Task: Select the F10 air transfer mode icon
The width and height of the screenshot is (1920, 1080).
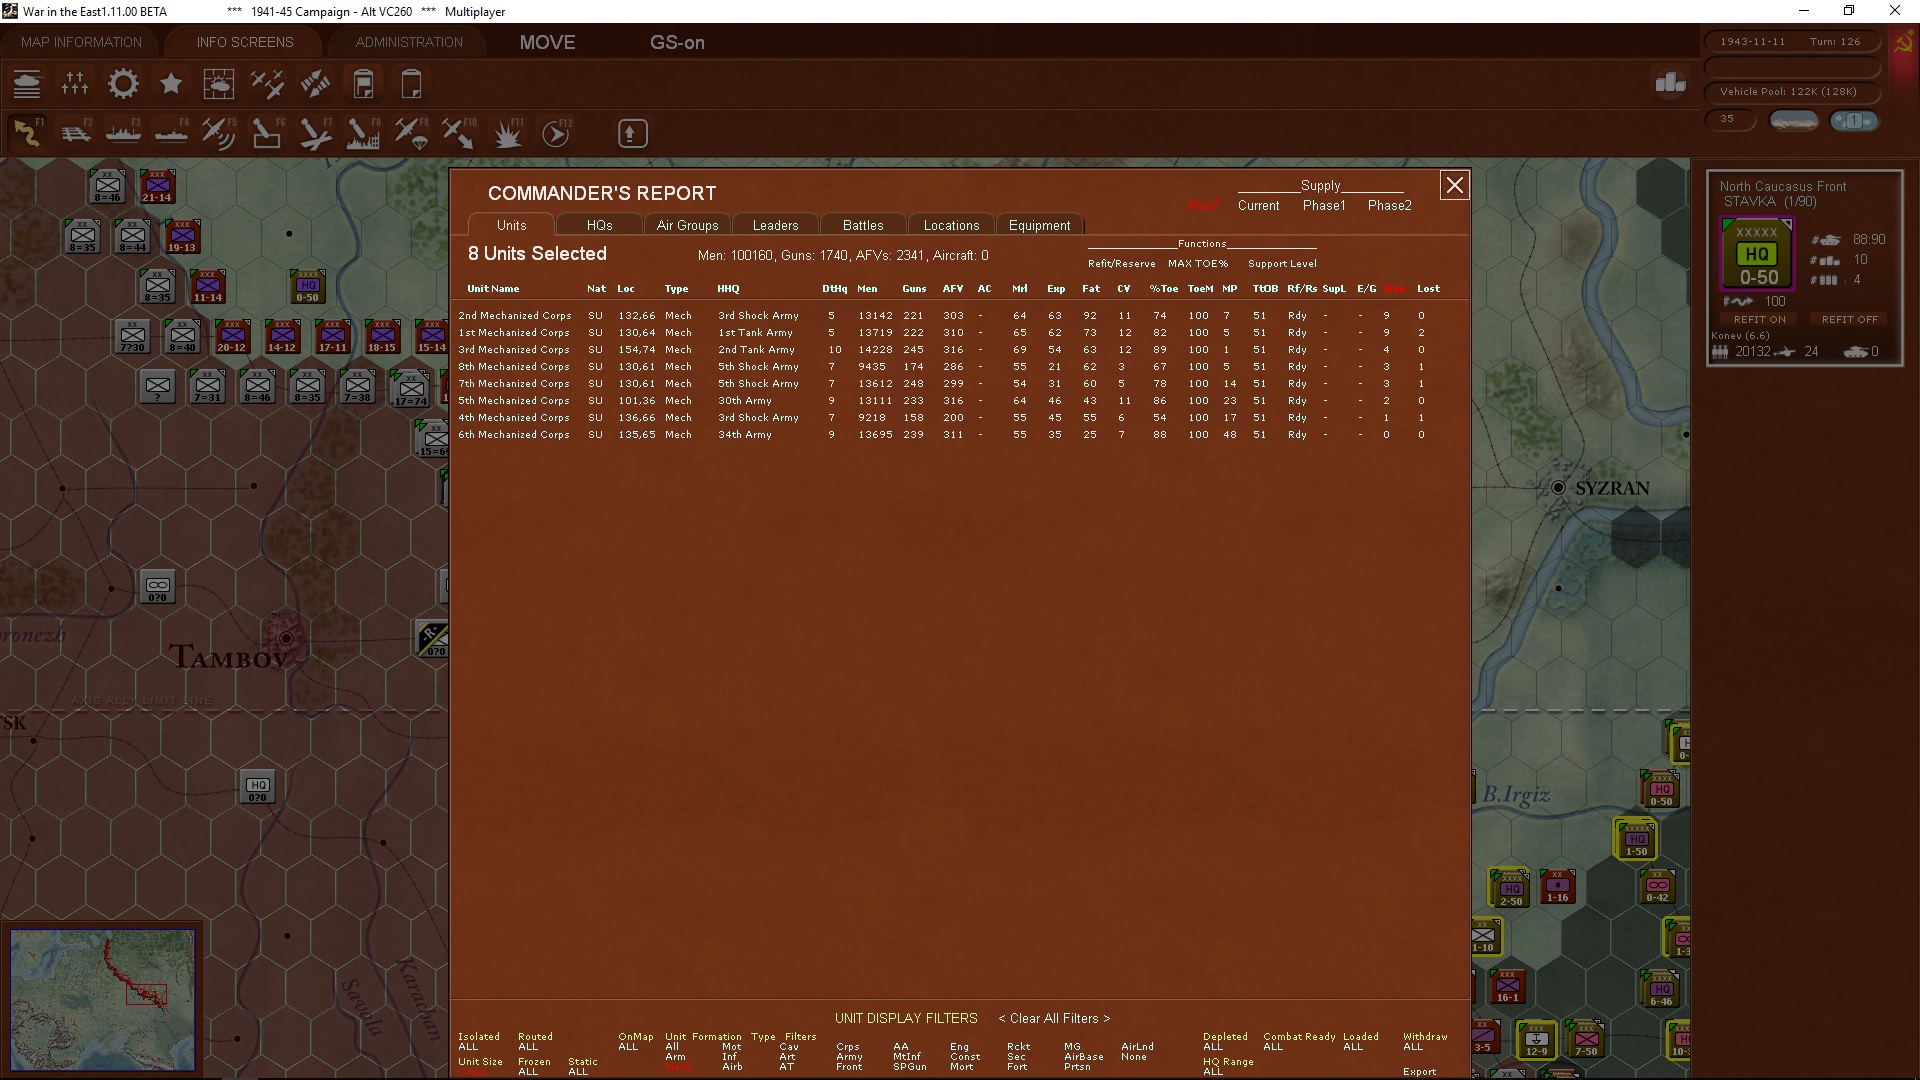Action: (459, 133)
